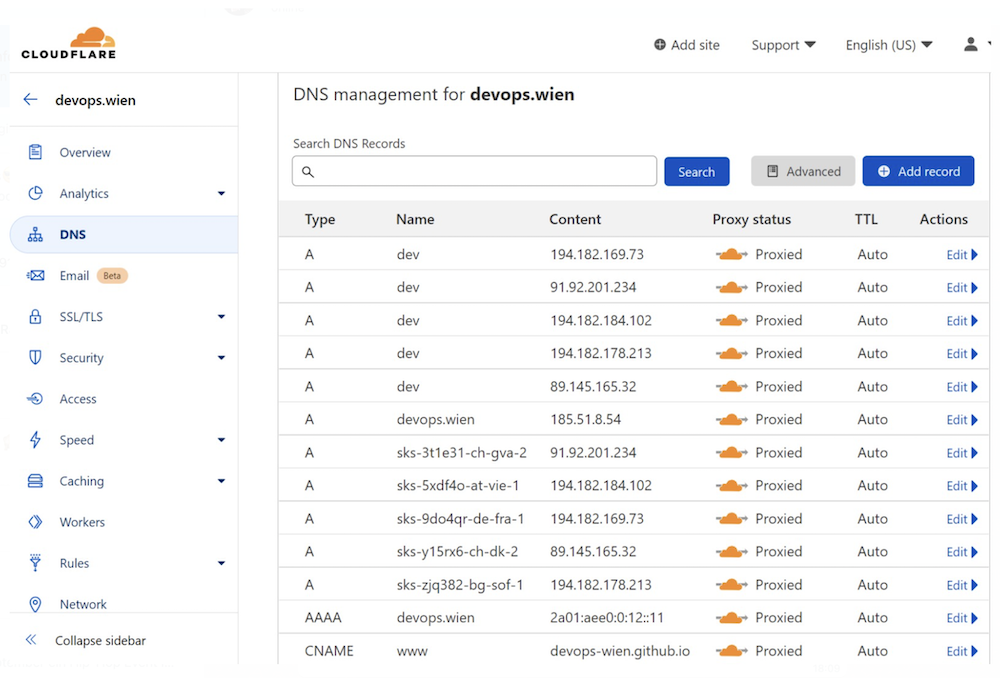This screenshot has width=1000, height=678.
Task: Click the Access sidebar icon
Action: [x=35, y=399]
